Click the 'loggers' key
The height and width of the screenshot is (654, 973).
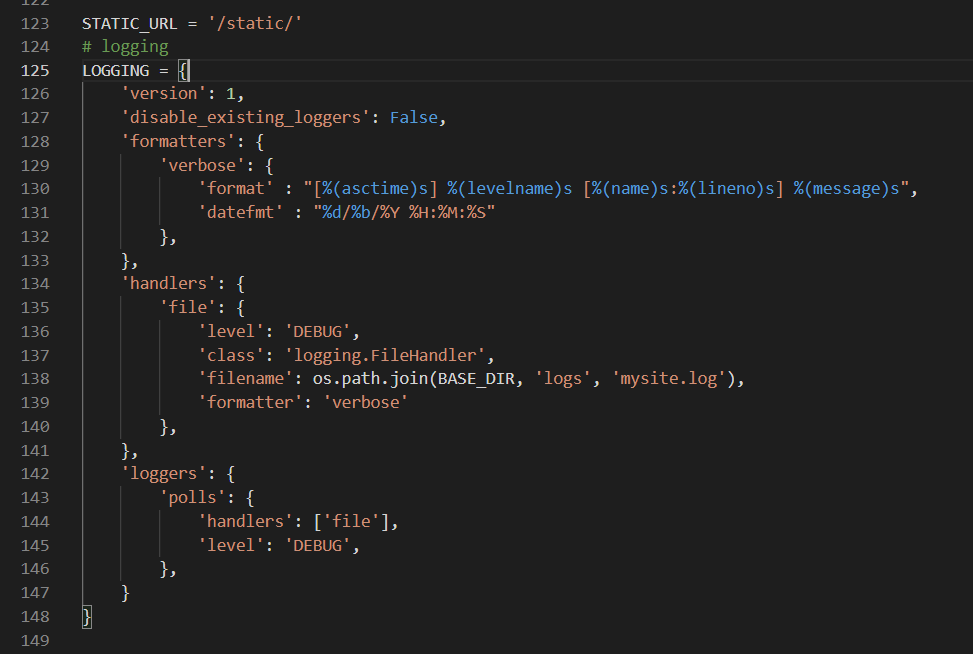point(164,474)
